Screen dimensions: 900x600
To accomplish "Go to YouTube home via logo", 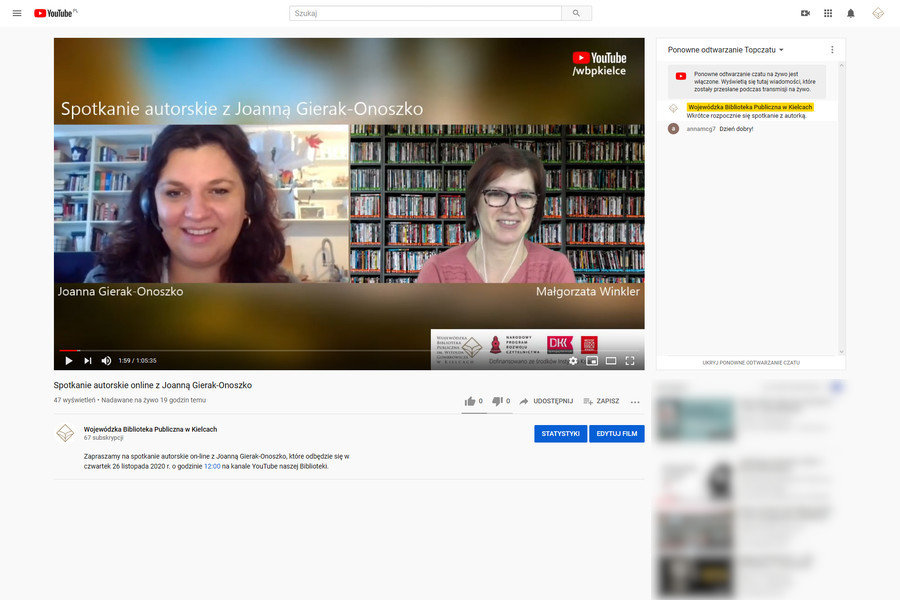I will (x=55, y=13).
